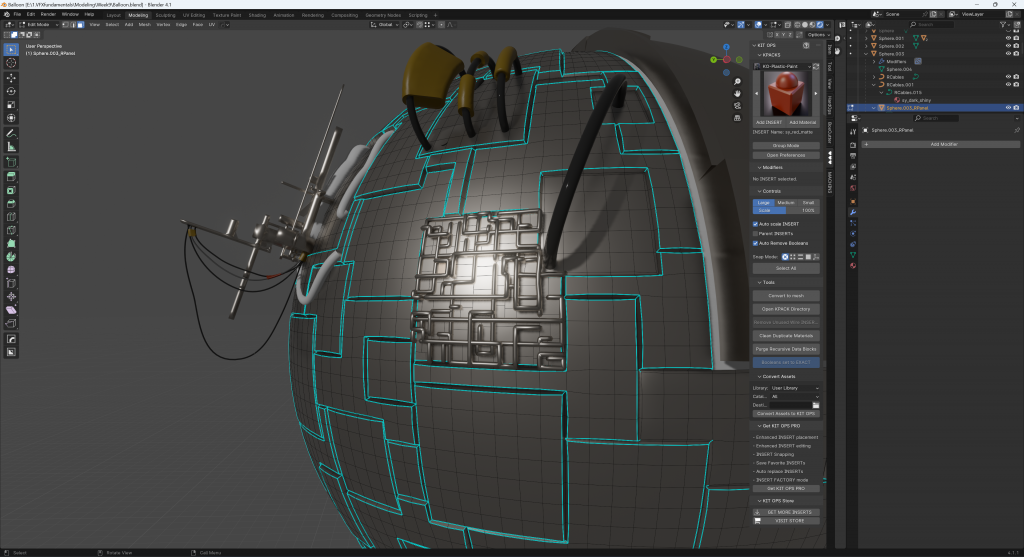Collapse the KPACKS section
The image size is (1024, 557).
click(769, 55)
